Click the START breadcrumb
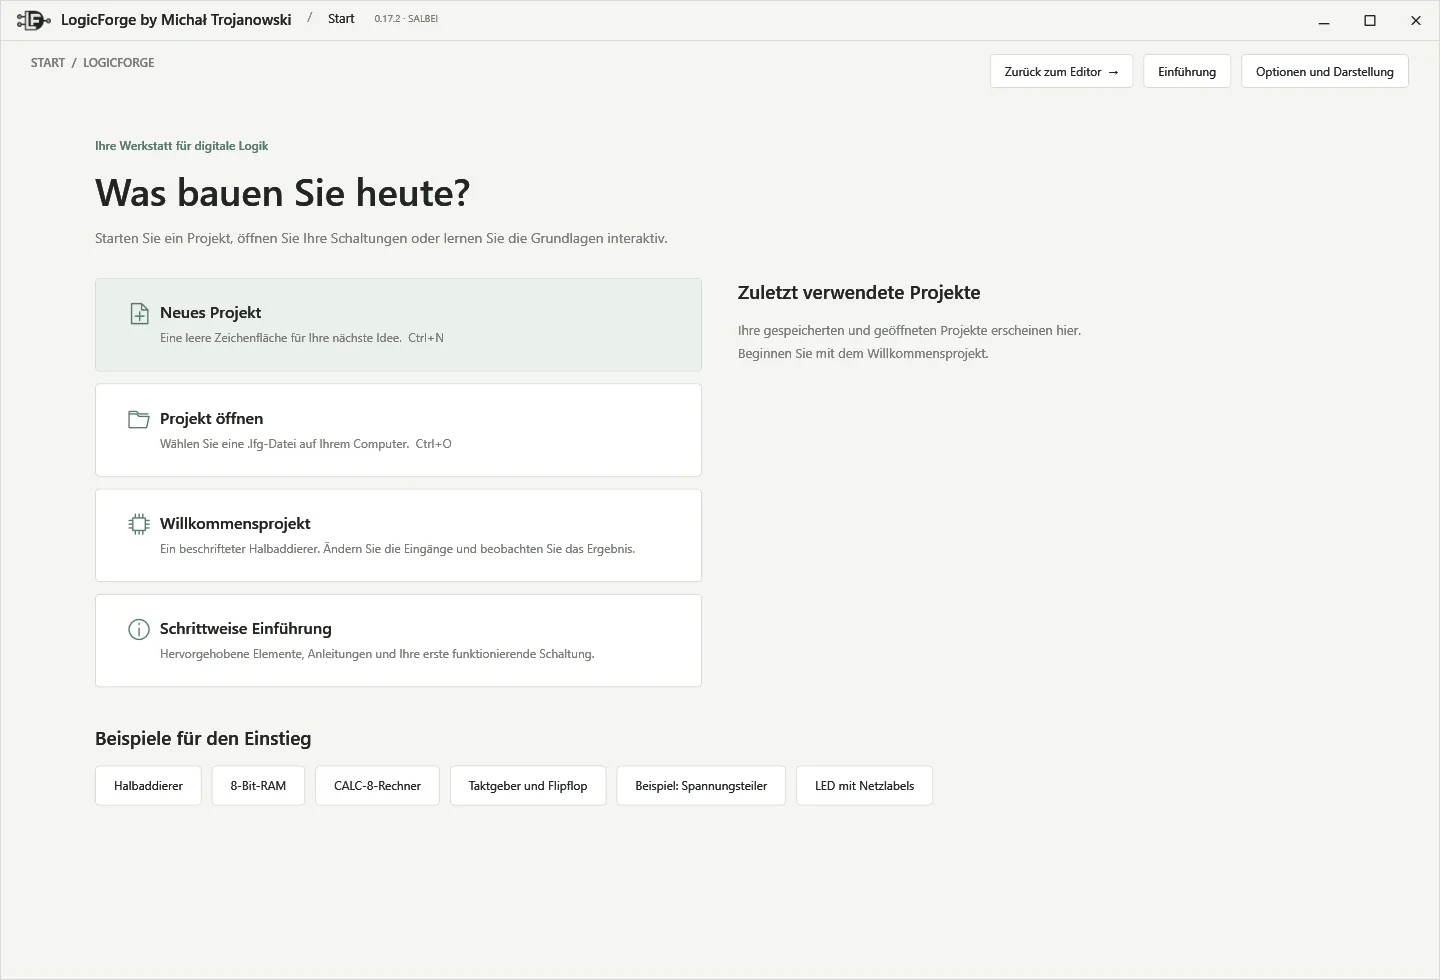 [x=48, y=63]
